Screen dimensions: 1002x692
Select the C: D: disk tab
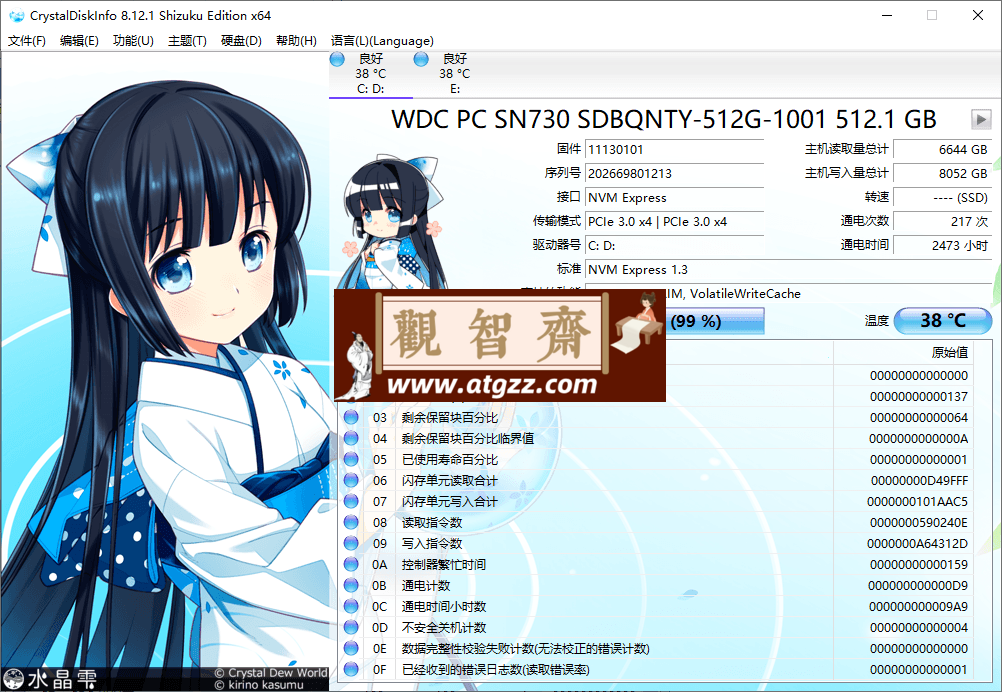tap(371, 74)
